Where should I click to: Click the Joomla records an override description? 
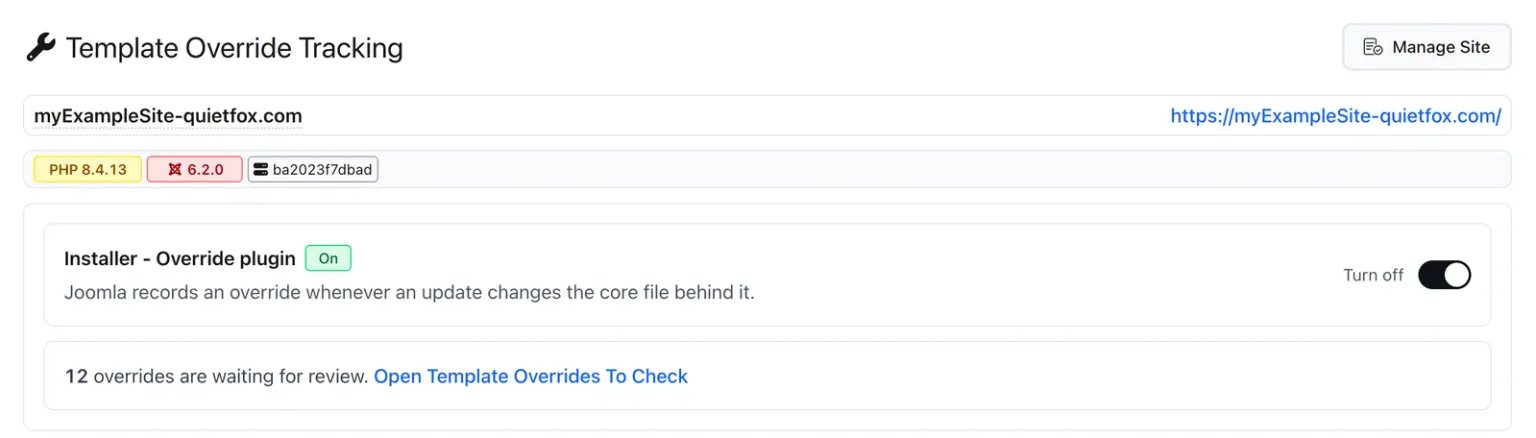(x=409, y=294)
